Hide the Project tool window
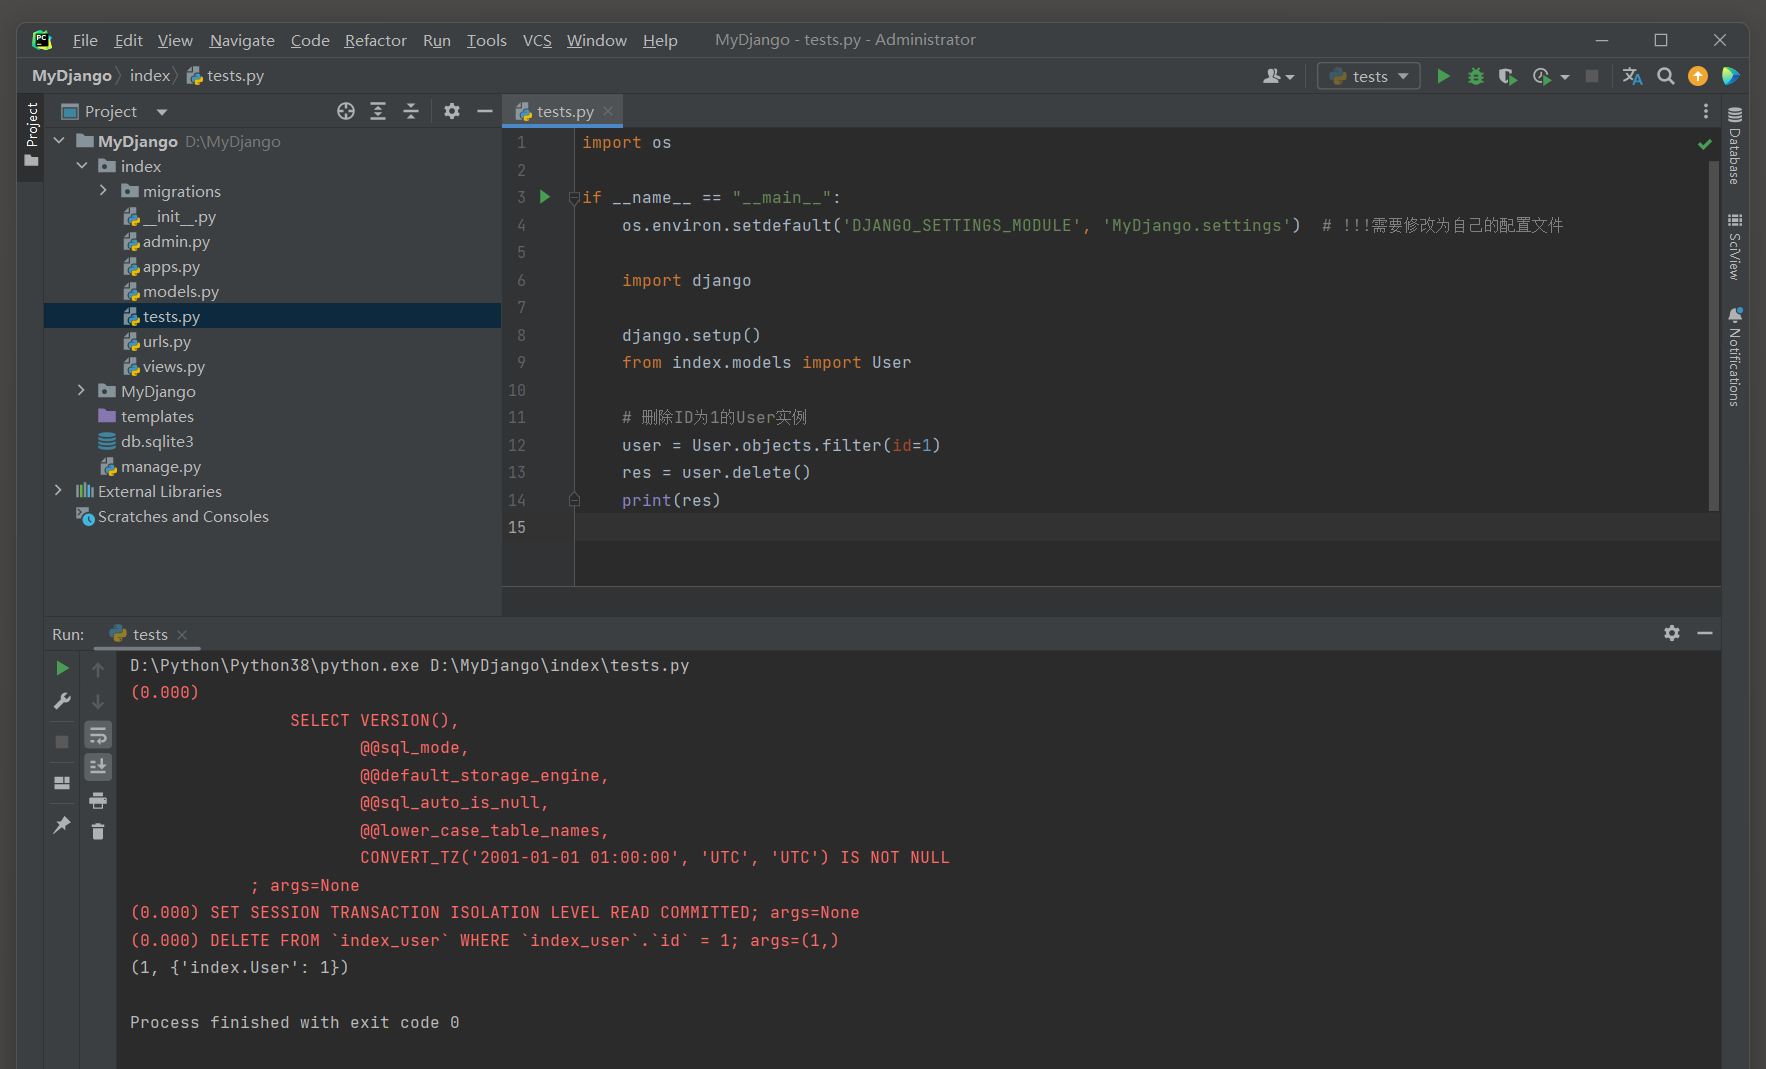 pos(485,111)
